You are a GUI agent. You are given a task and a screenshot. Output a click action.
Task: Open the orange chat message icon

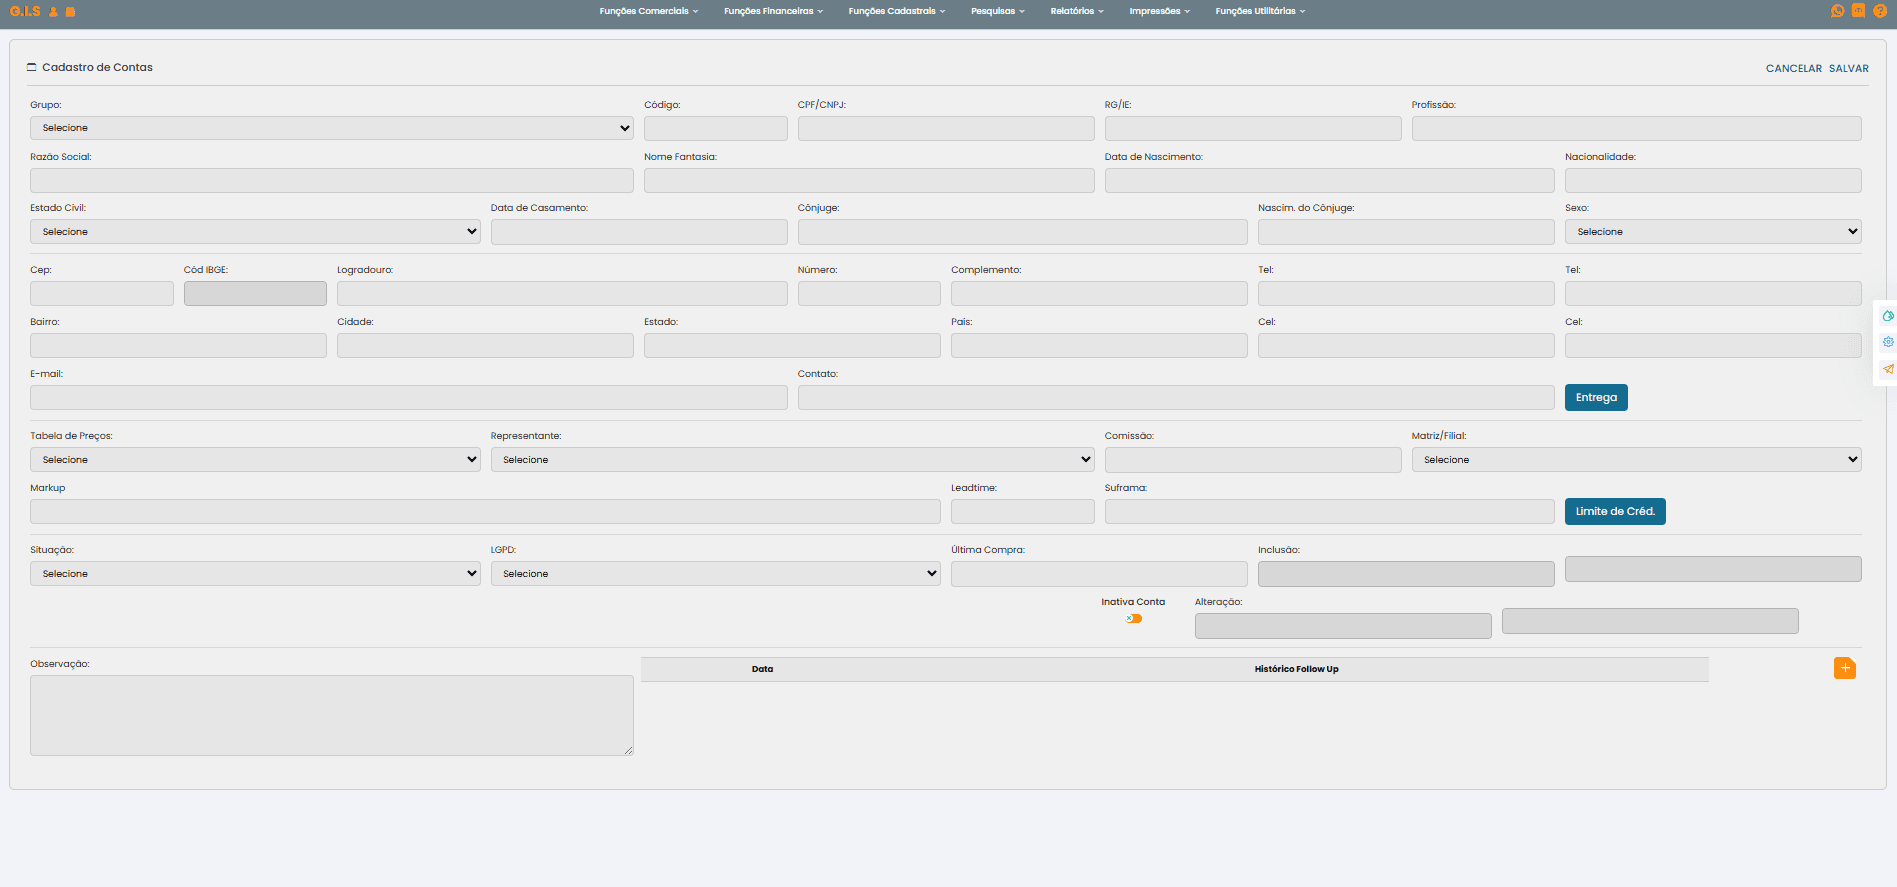point(1858,11)
